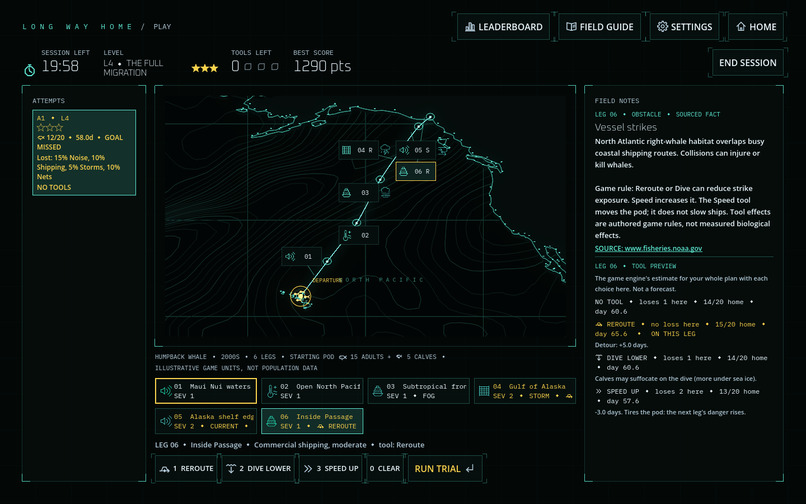Screen dimensions: 806x504
Task: Clear tool with 0 Clear button
Action: coord(385,469)
